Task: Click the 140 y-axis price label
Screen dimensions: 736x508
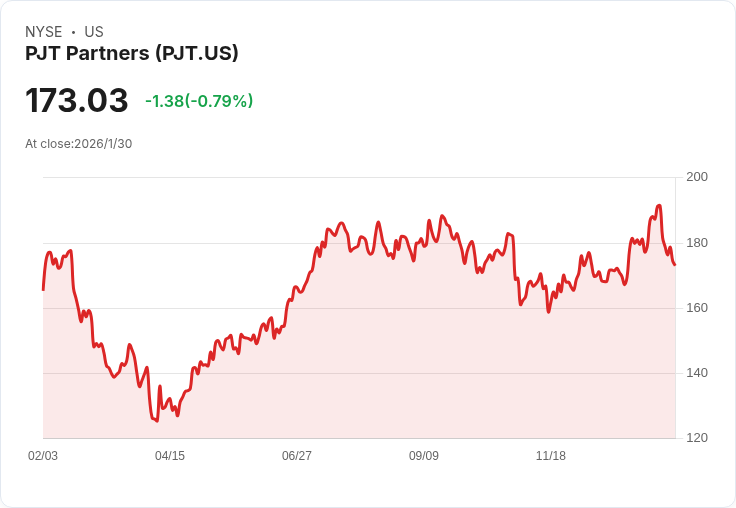Action: click(697, 373)
